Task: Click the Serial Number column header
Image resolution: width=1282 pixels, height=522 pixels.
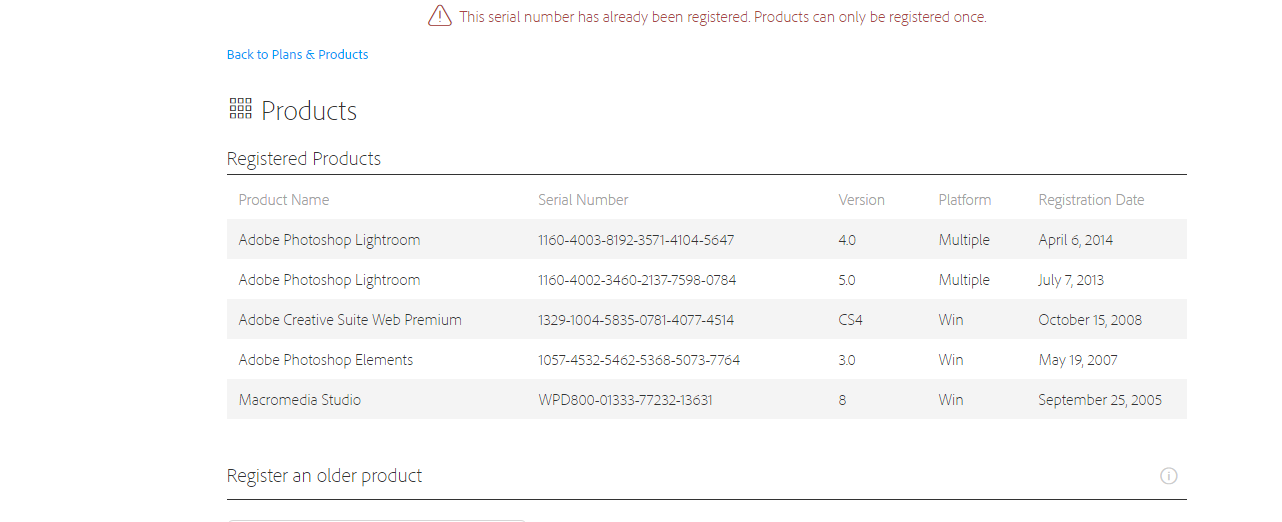Action: (583, 200)
